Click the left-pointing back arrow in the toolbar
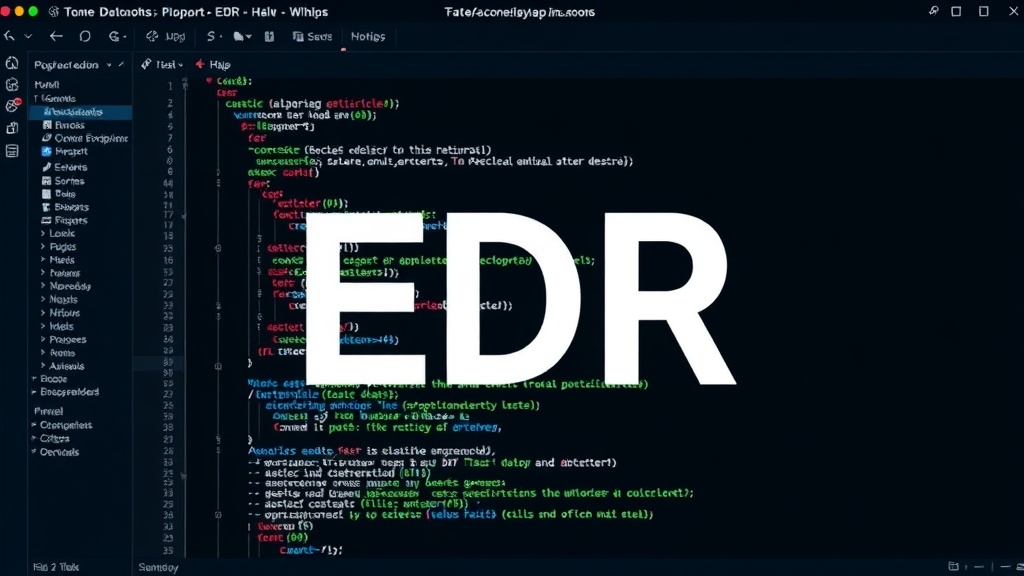Viewport: 1024px width, 576px height. click(x=56, y=37)
